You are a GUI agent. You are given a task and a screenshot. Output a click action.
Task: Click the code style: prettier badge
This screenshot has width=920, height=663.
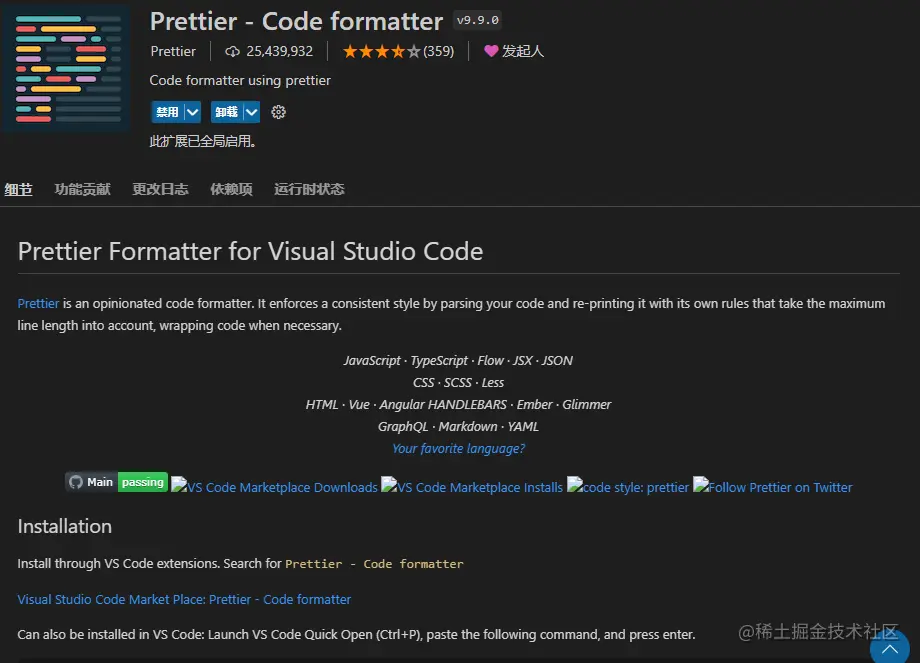point(626,487)
